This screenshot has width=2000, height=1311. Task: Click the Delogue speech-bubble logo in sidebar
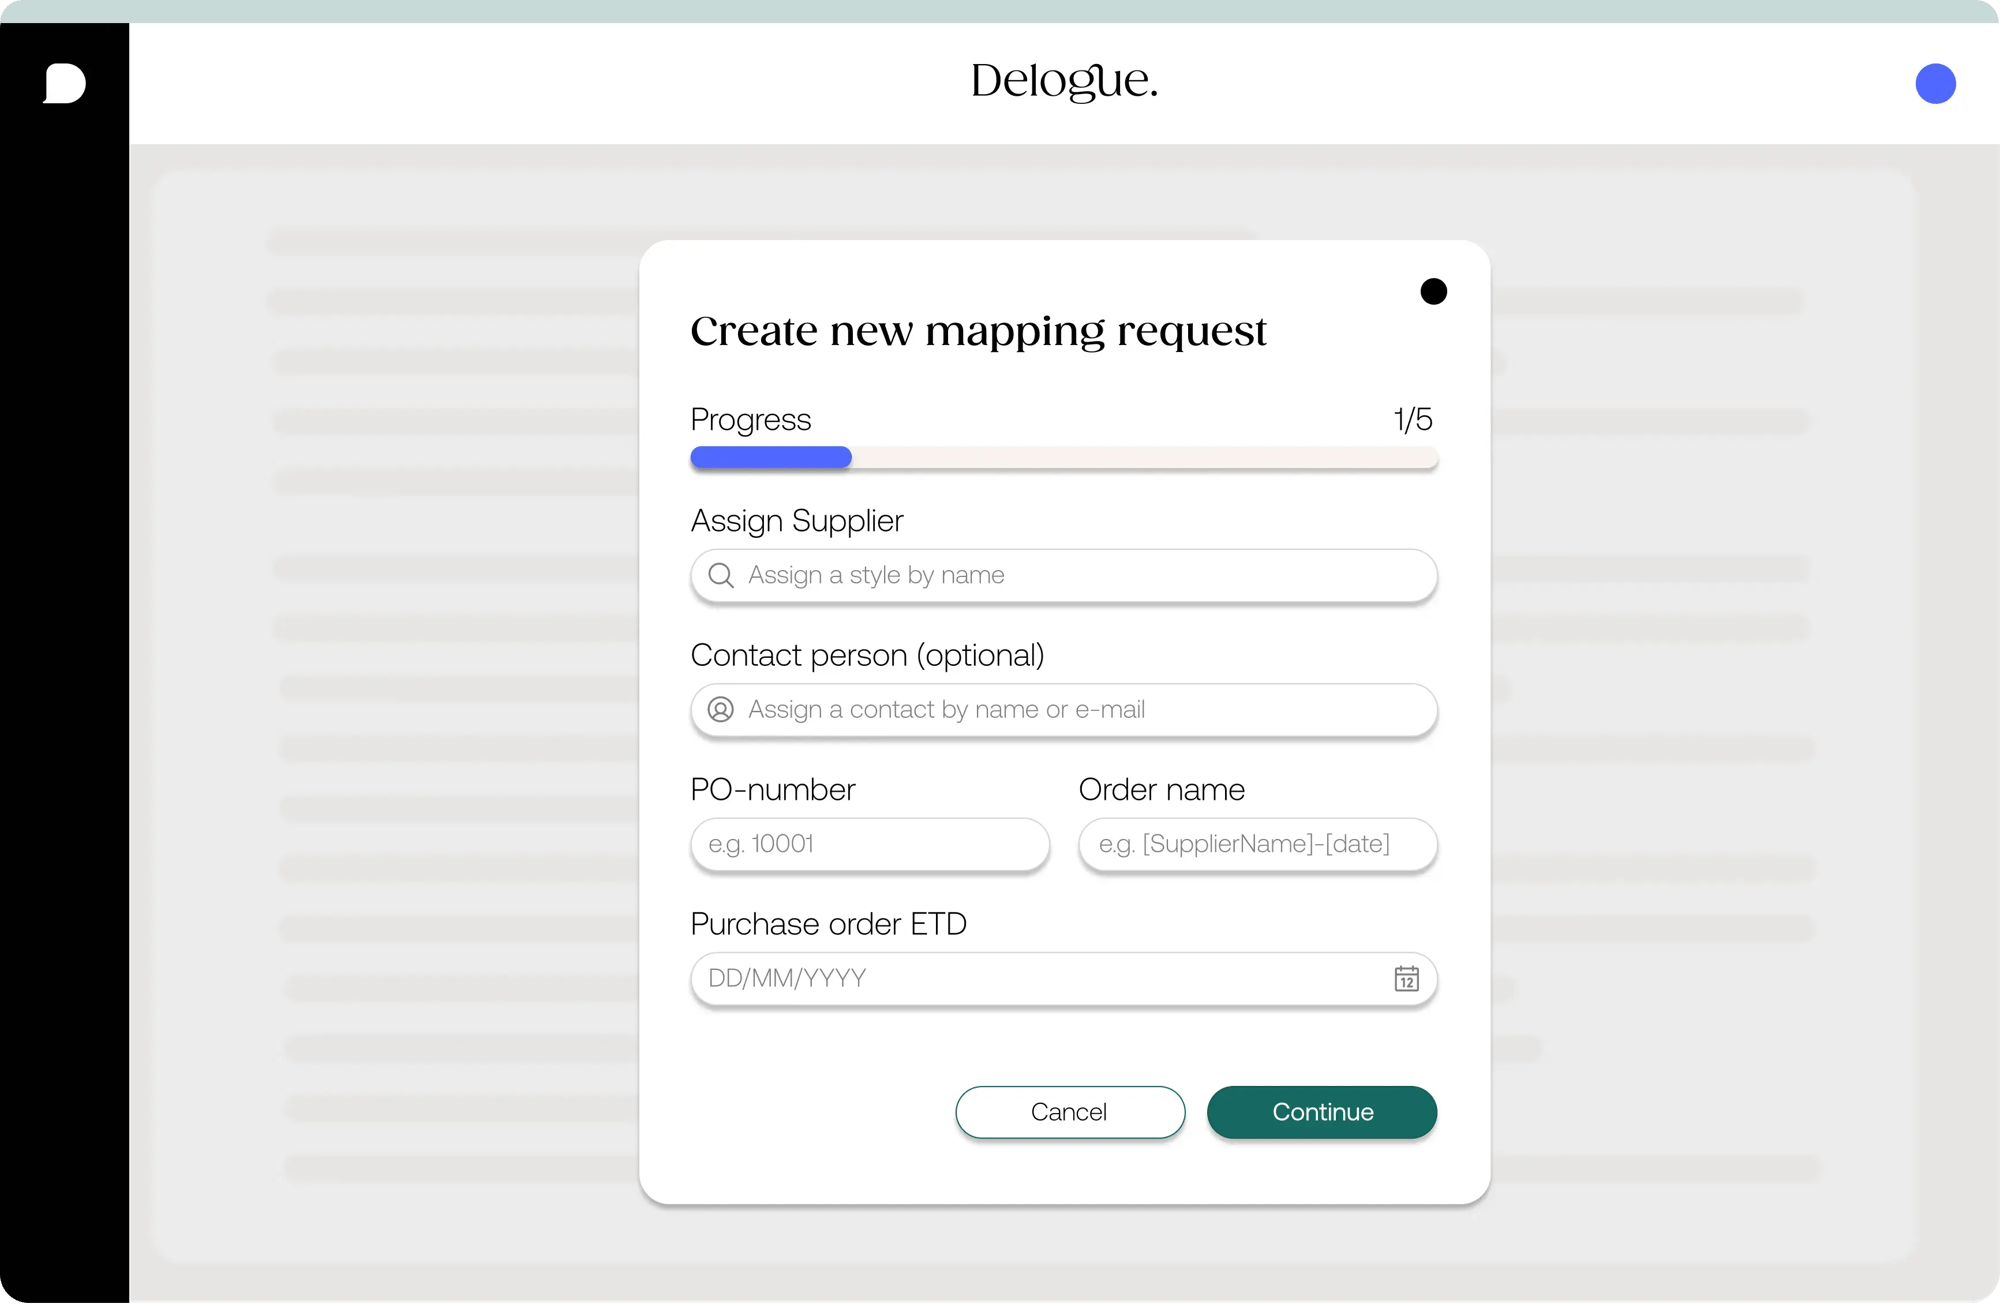(65, 83)
